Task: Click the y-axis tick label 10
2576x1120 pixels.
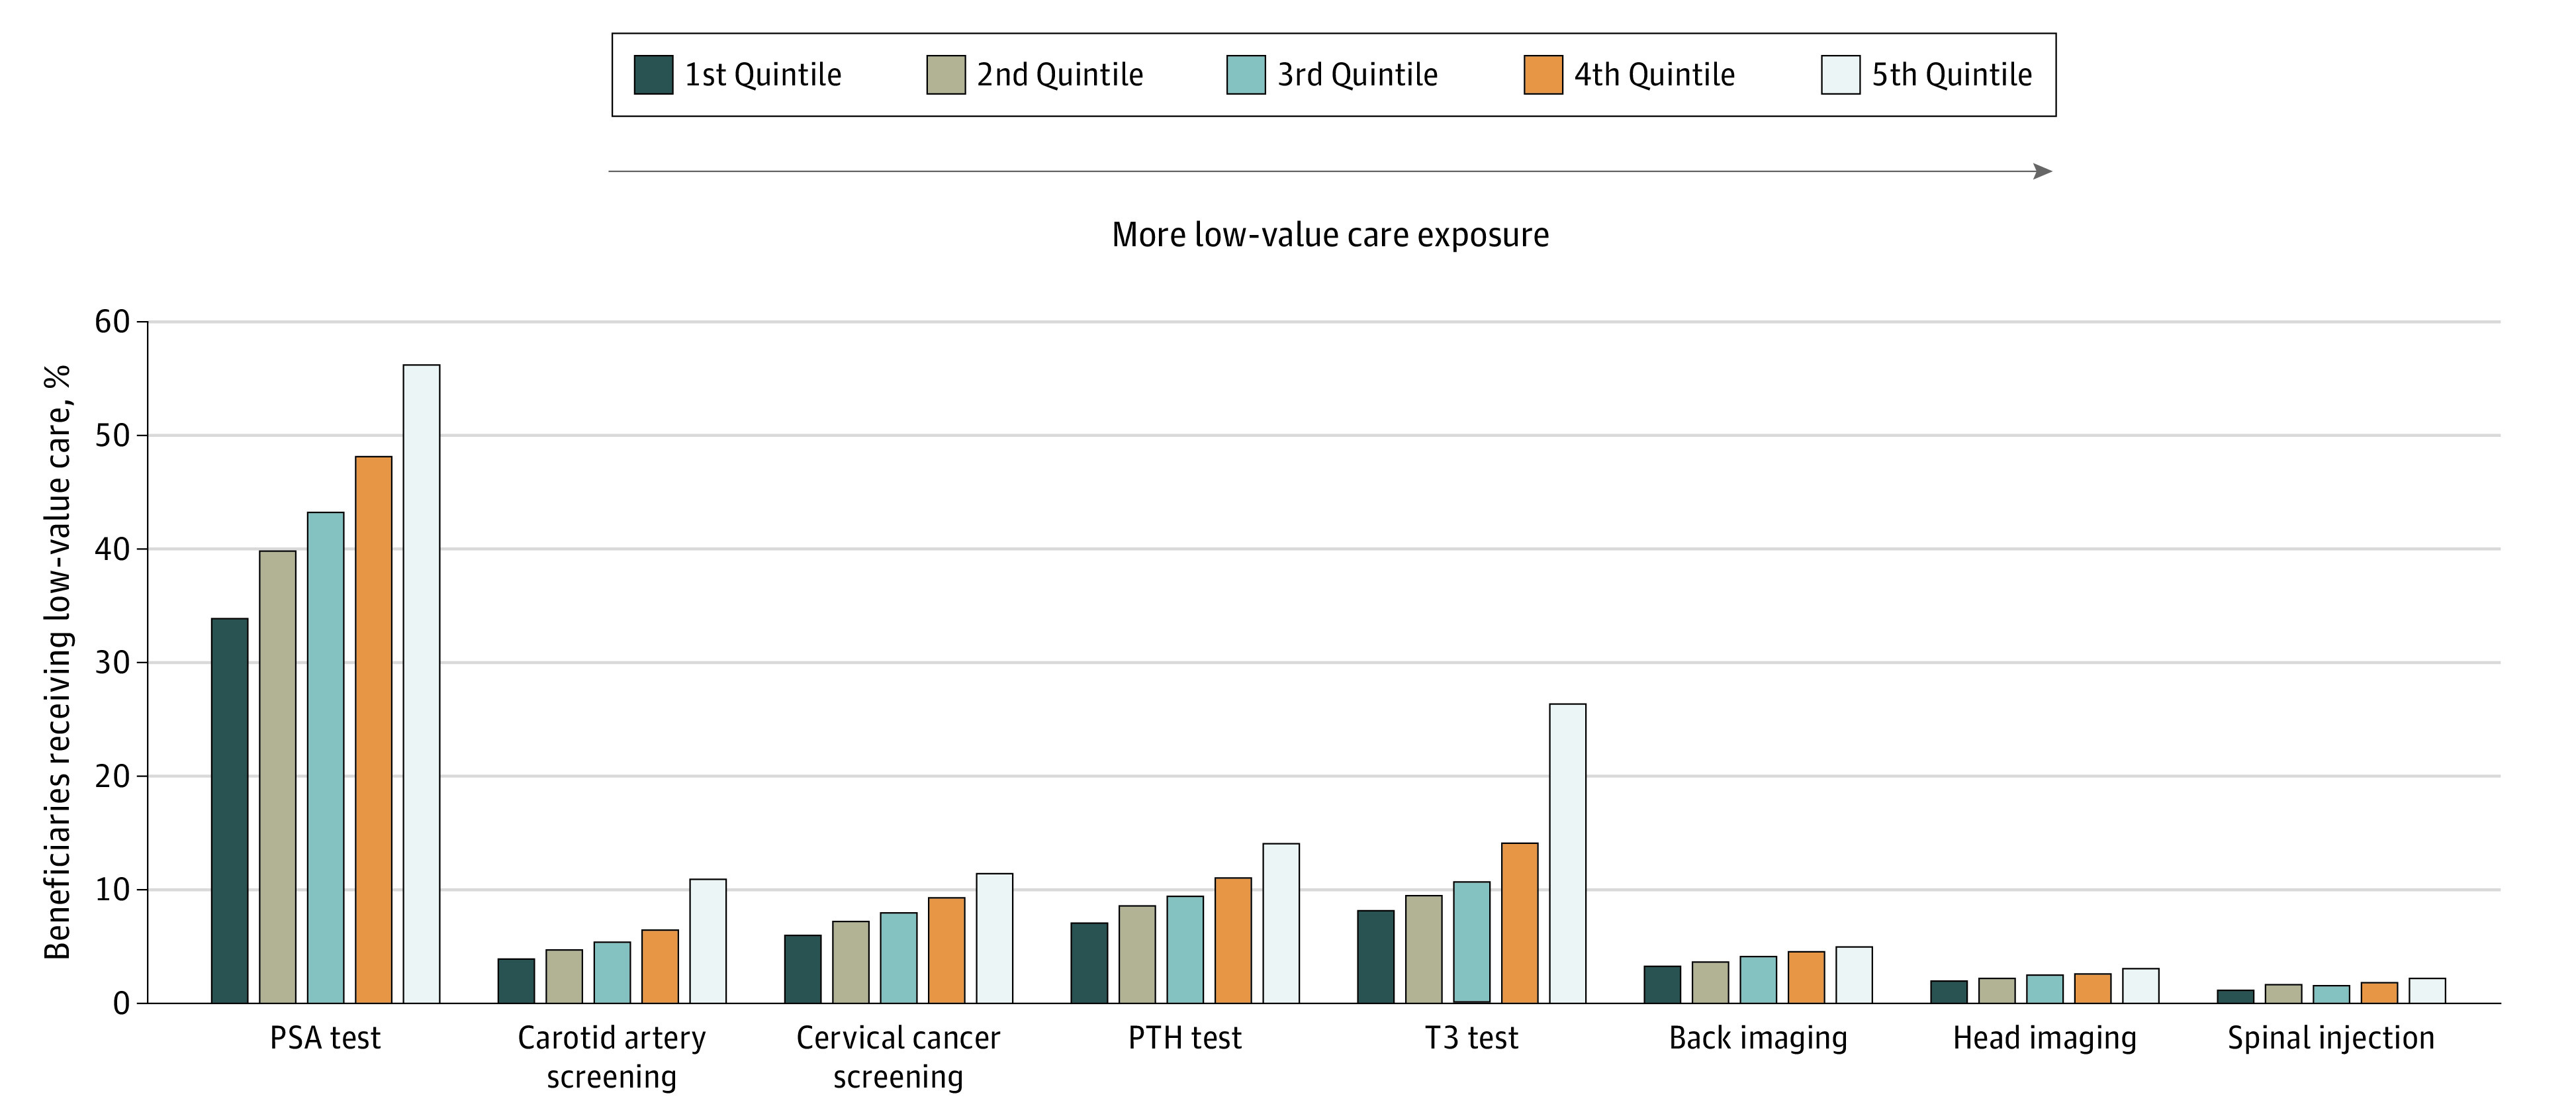Action: [112, 889]
